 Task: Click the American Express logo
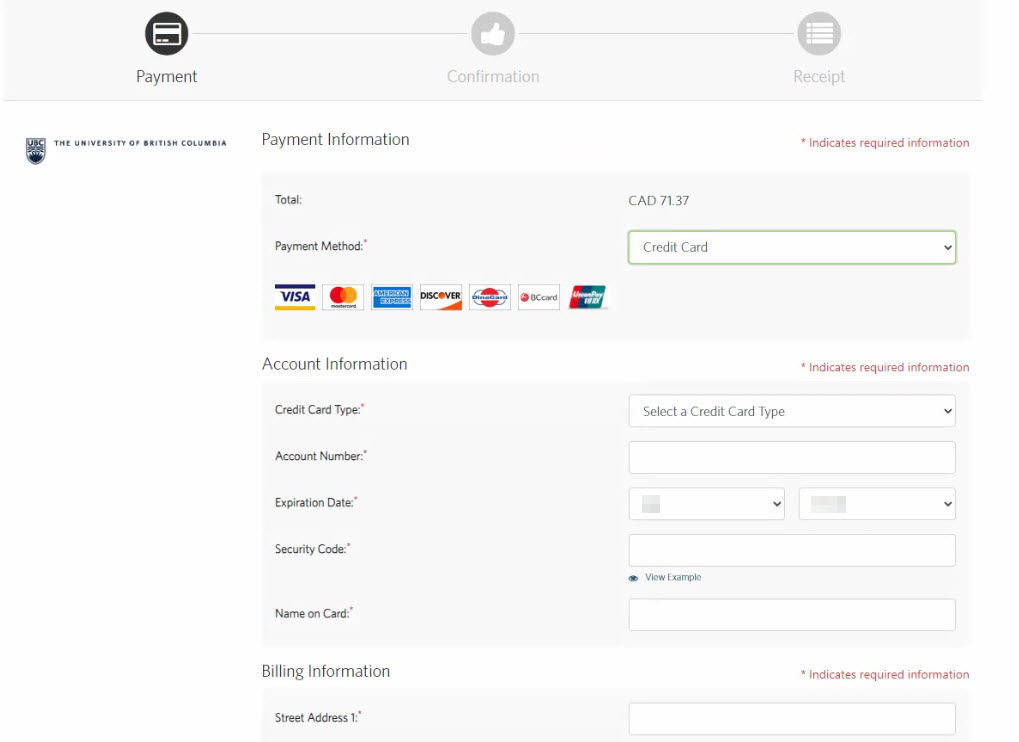pyautogui.click(x=392, y=297)
